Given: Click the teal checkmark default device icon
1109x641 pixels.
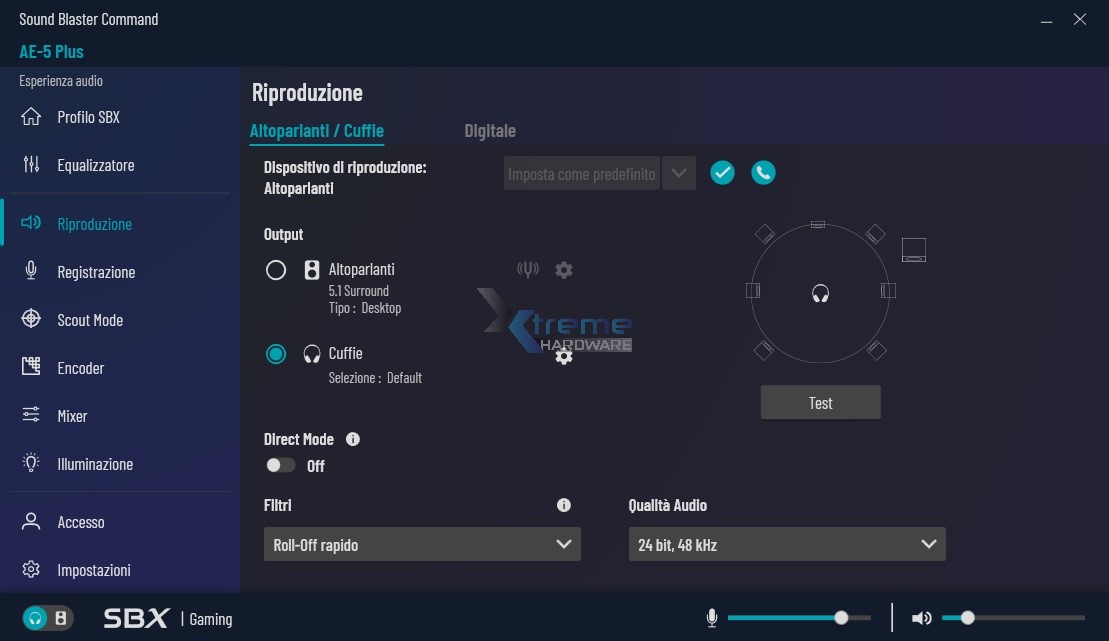Looking at the screenshot, I should (x=722, y=173).
